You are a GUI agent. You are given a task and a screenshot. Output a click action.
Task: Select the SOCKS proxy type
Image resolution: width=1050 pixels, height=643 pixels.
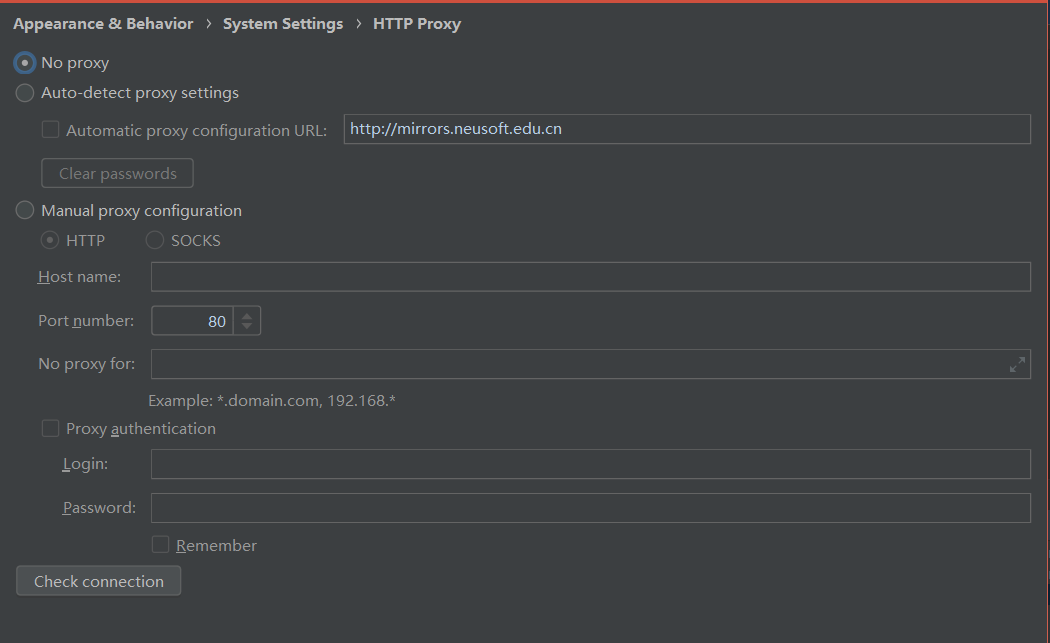[155, 240]
